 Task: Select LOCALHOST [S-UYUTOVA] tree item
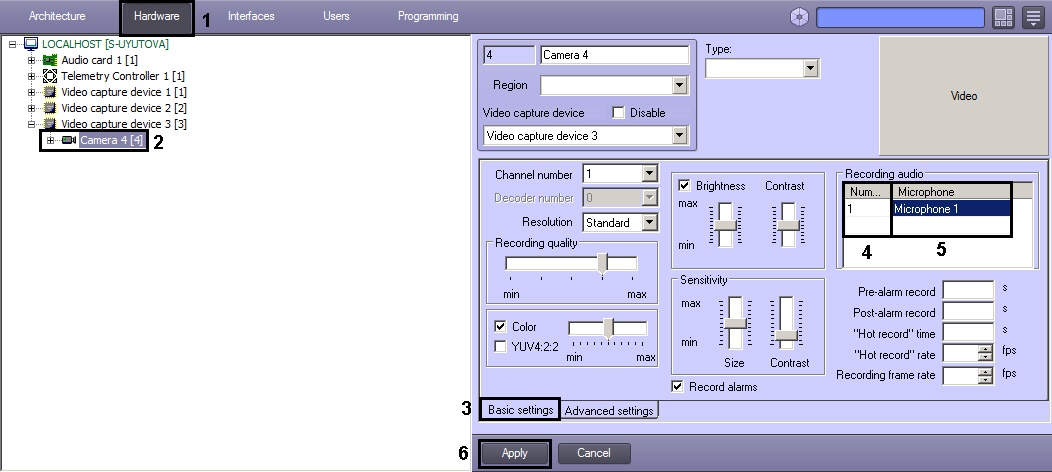(x=105, y=44)
